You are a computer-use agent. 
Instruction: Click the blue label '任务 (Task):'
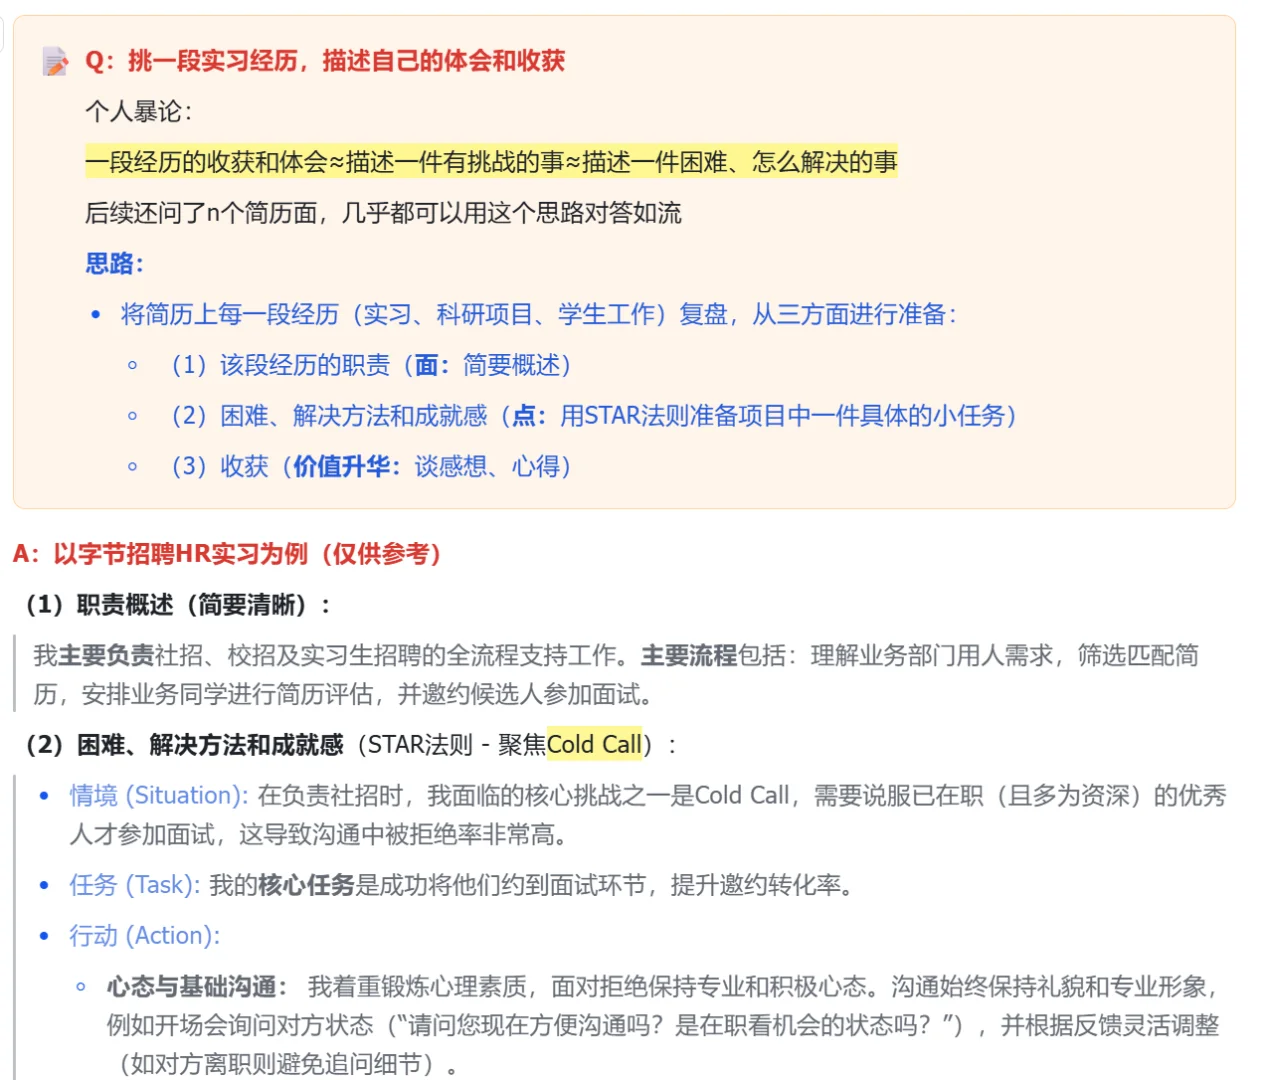point(135,885)
